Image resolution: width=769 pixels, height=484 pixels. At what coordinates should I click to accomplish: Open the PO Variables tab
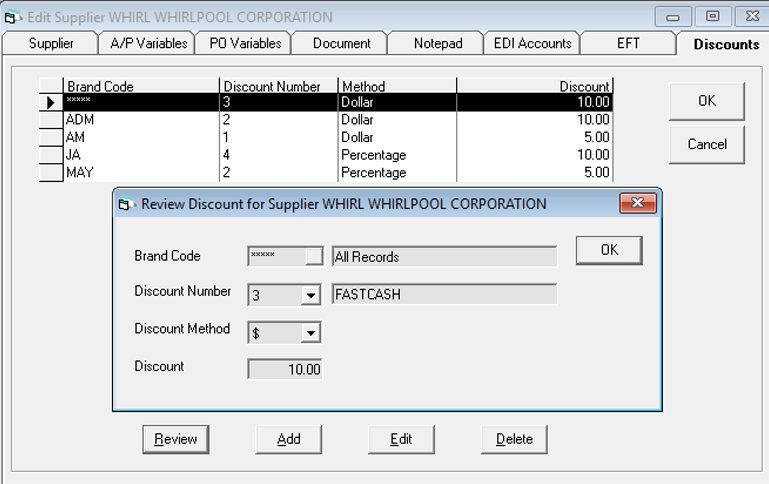click(x=245, y=43)
